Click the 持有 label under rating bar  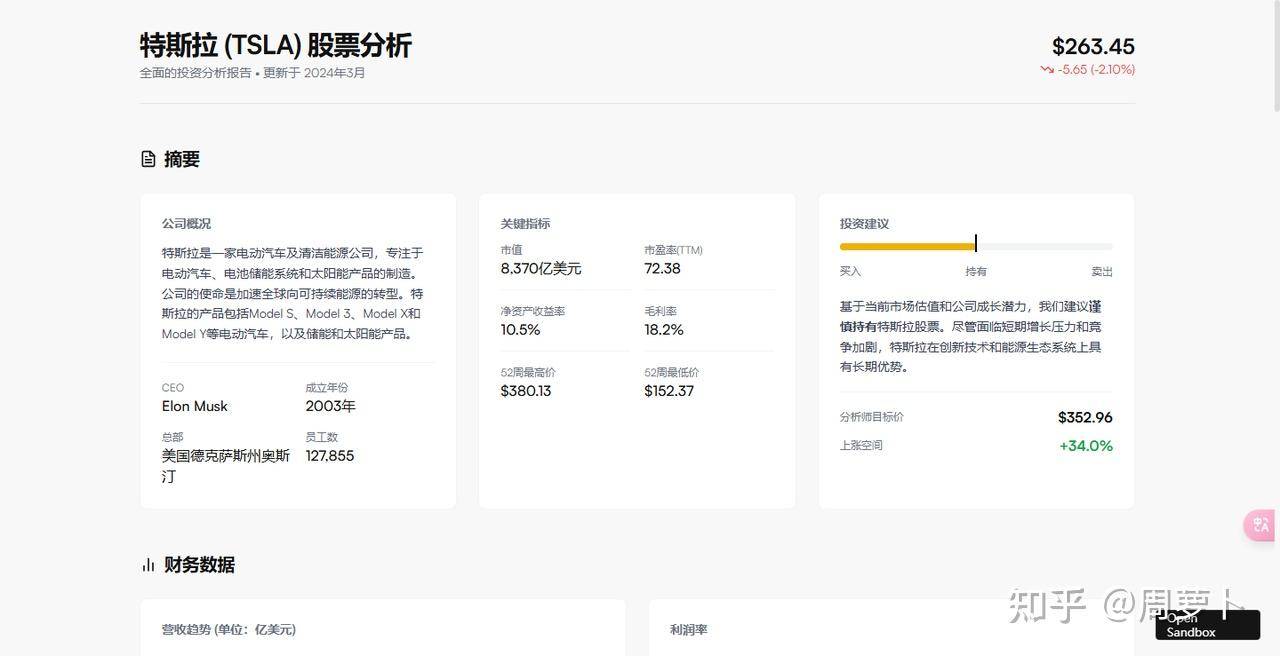pos(976,272)
